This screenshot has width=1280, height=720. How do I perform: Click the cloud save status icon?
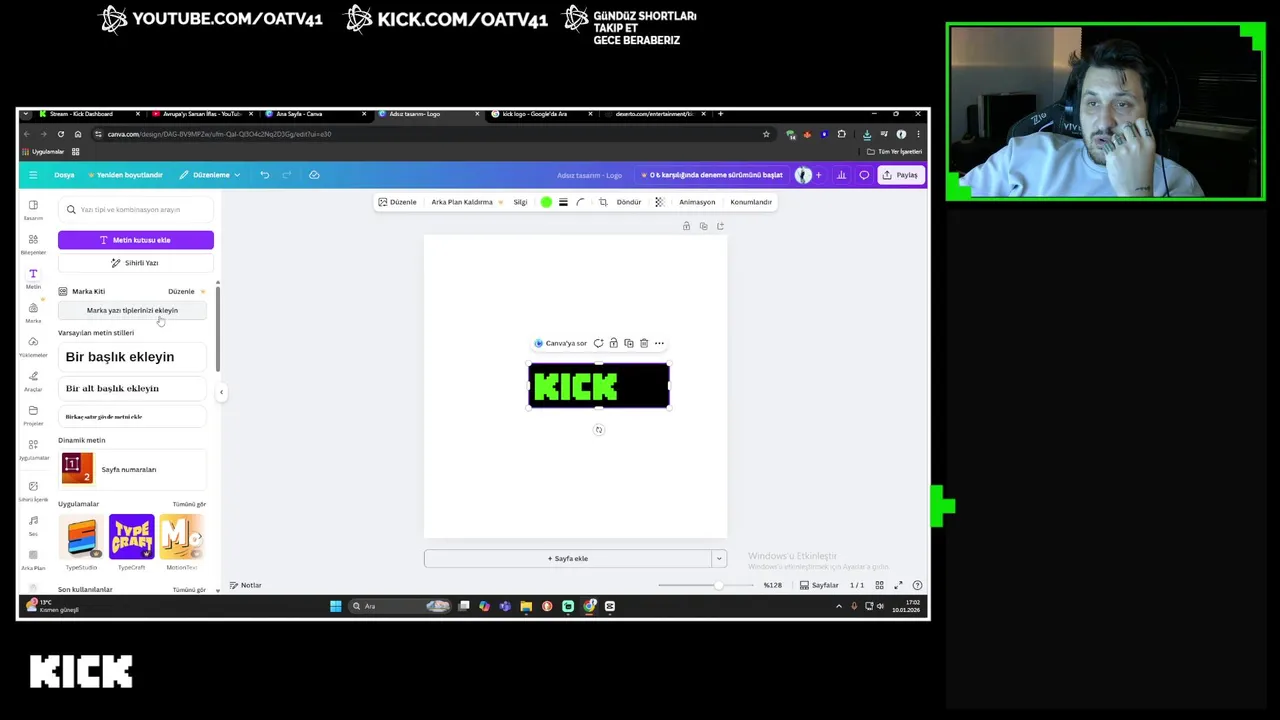[314, 175]
